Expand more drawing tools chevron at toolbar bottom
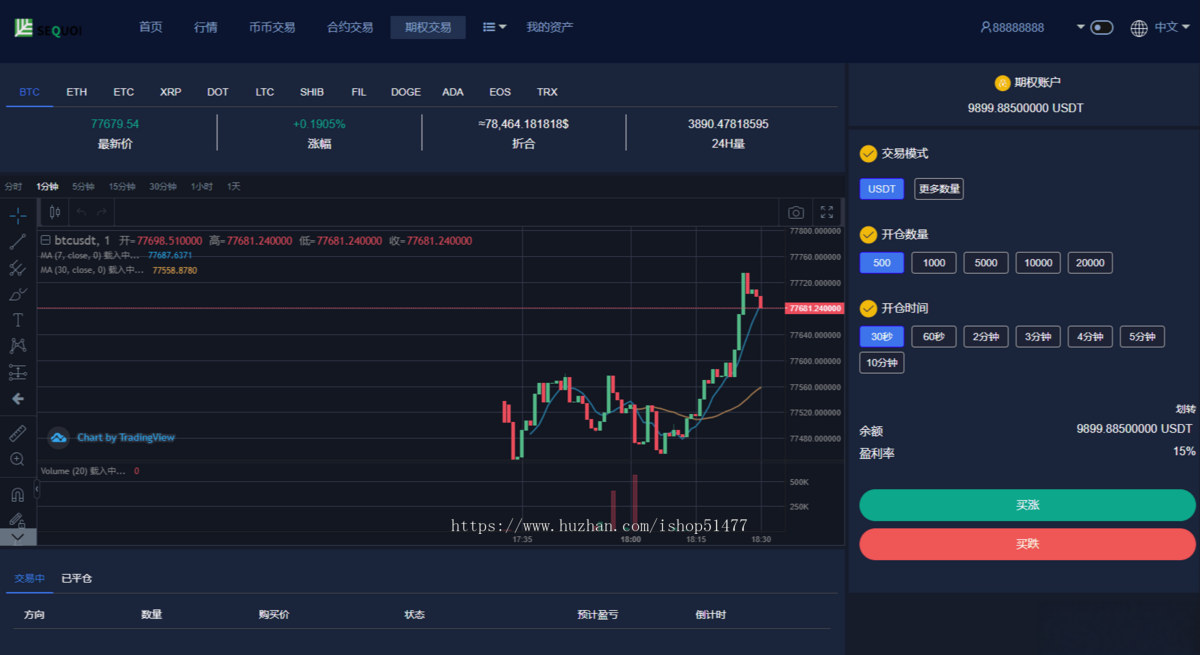The image size is (1200, 655). coord(18,537)
